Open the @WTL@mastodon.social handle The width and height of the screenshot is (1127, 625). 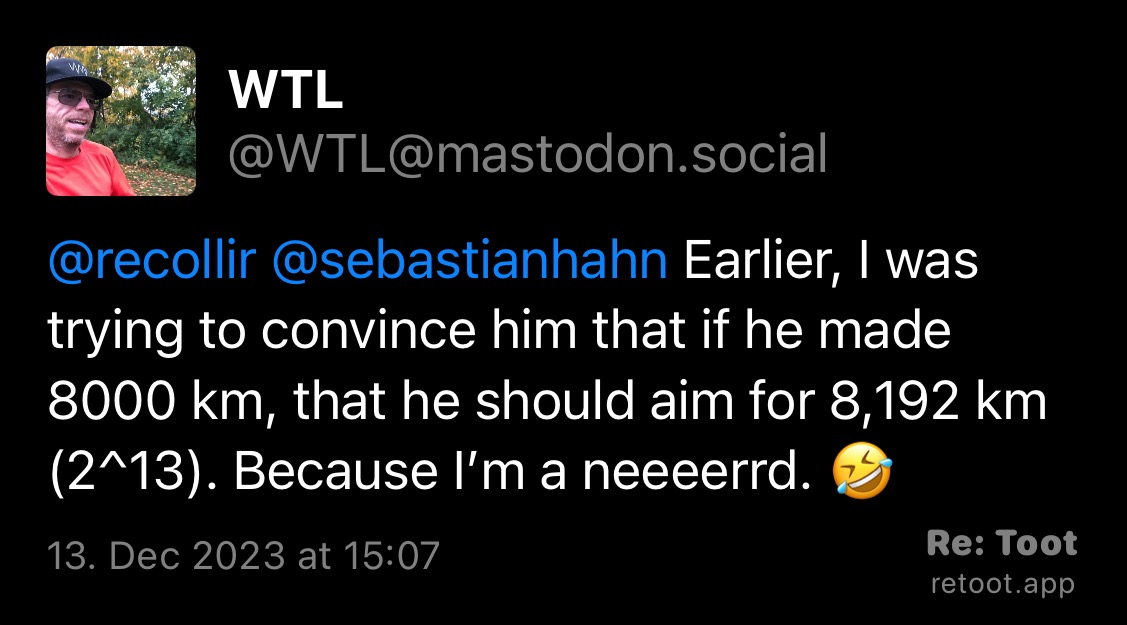[x=528, y=154]
